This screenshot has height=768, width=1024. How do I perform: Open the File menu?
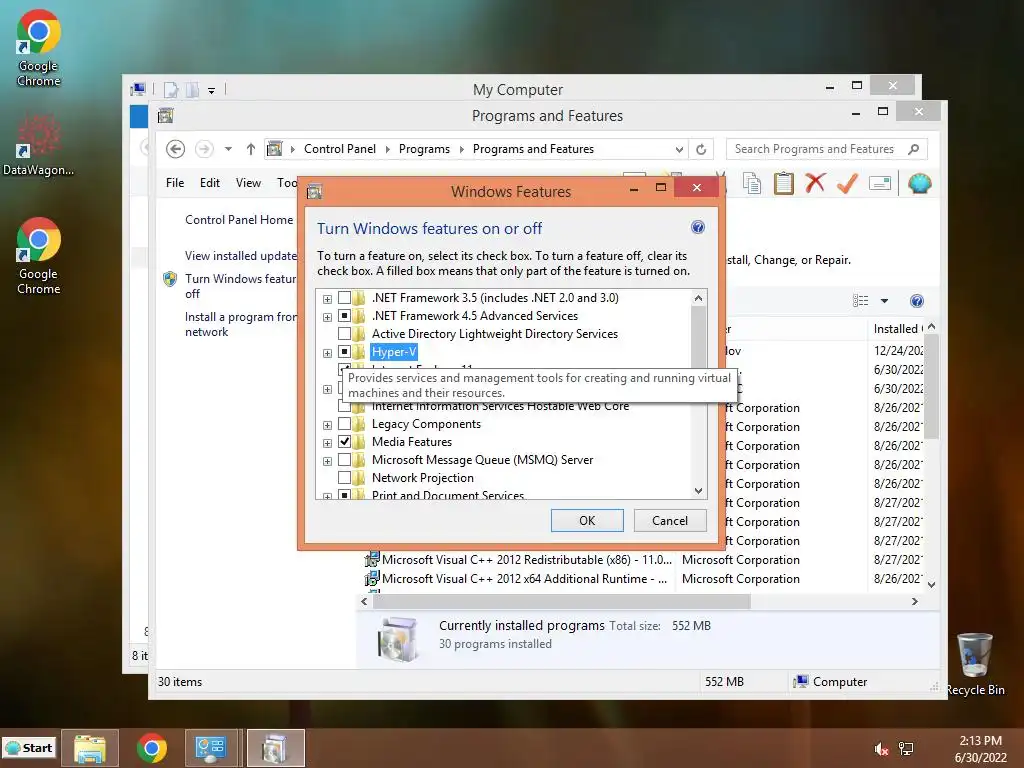tap(175, 183)
